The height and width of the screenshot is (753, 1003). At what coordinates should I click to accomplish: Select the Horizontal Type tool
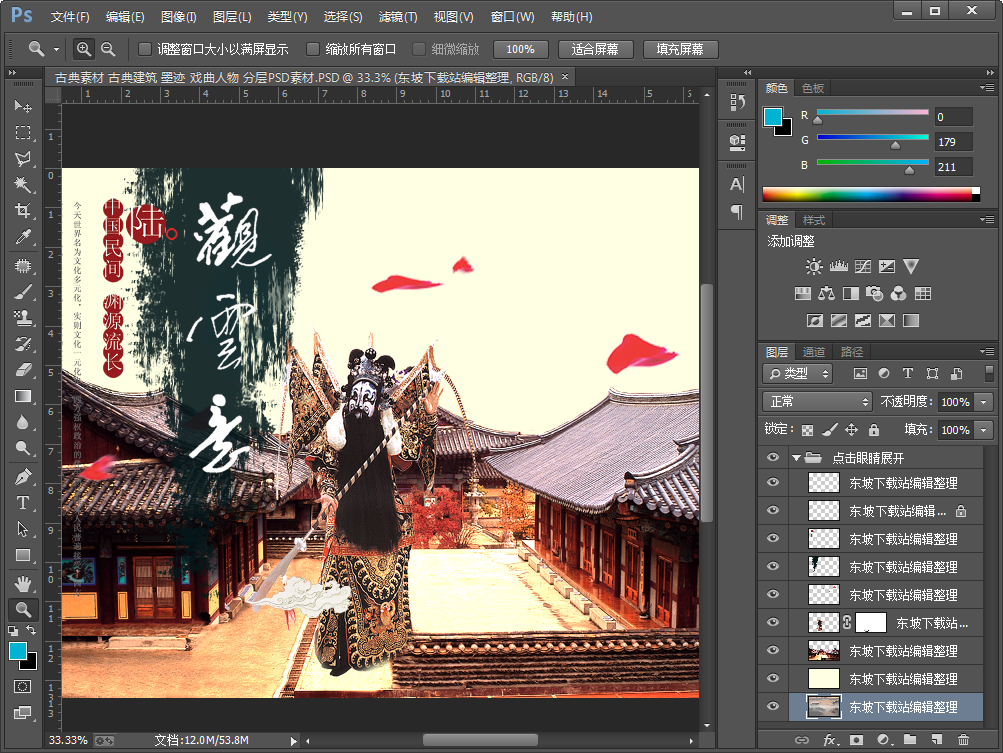[x=23, y=503]
